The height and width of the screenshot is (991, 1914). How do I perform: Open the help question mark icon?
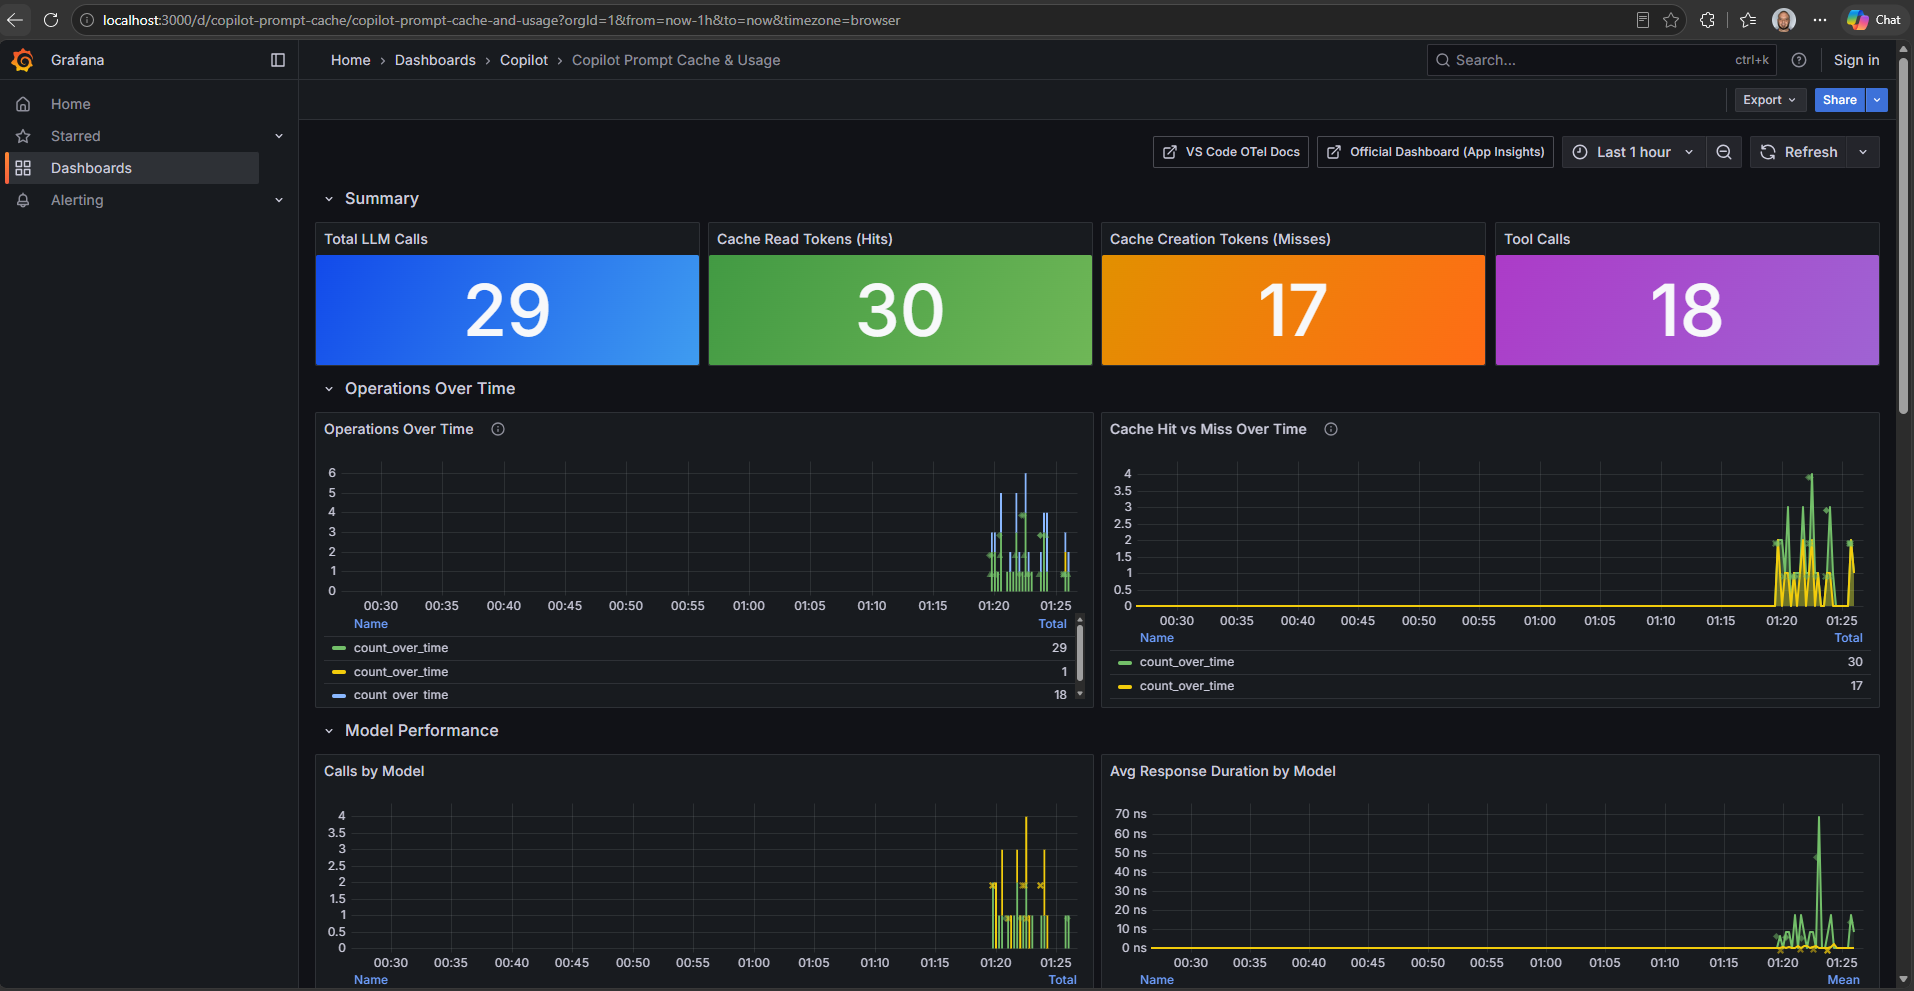[x=1799, y=60]
